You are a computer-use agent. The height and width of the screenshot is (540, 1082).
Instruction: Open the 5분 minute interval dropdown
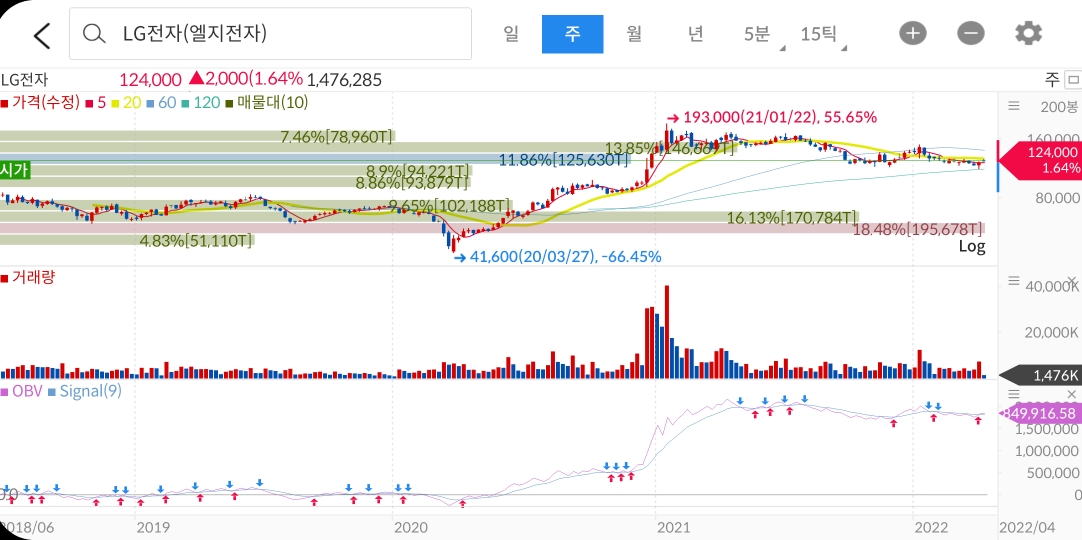click(x=759, y=34)
